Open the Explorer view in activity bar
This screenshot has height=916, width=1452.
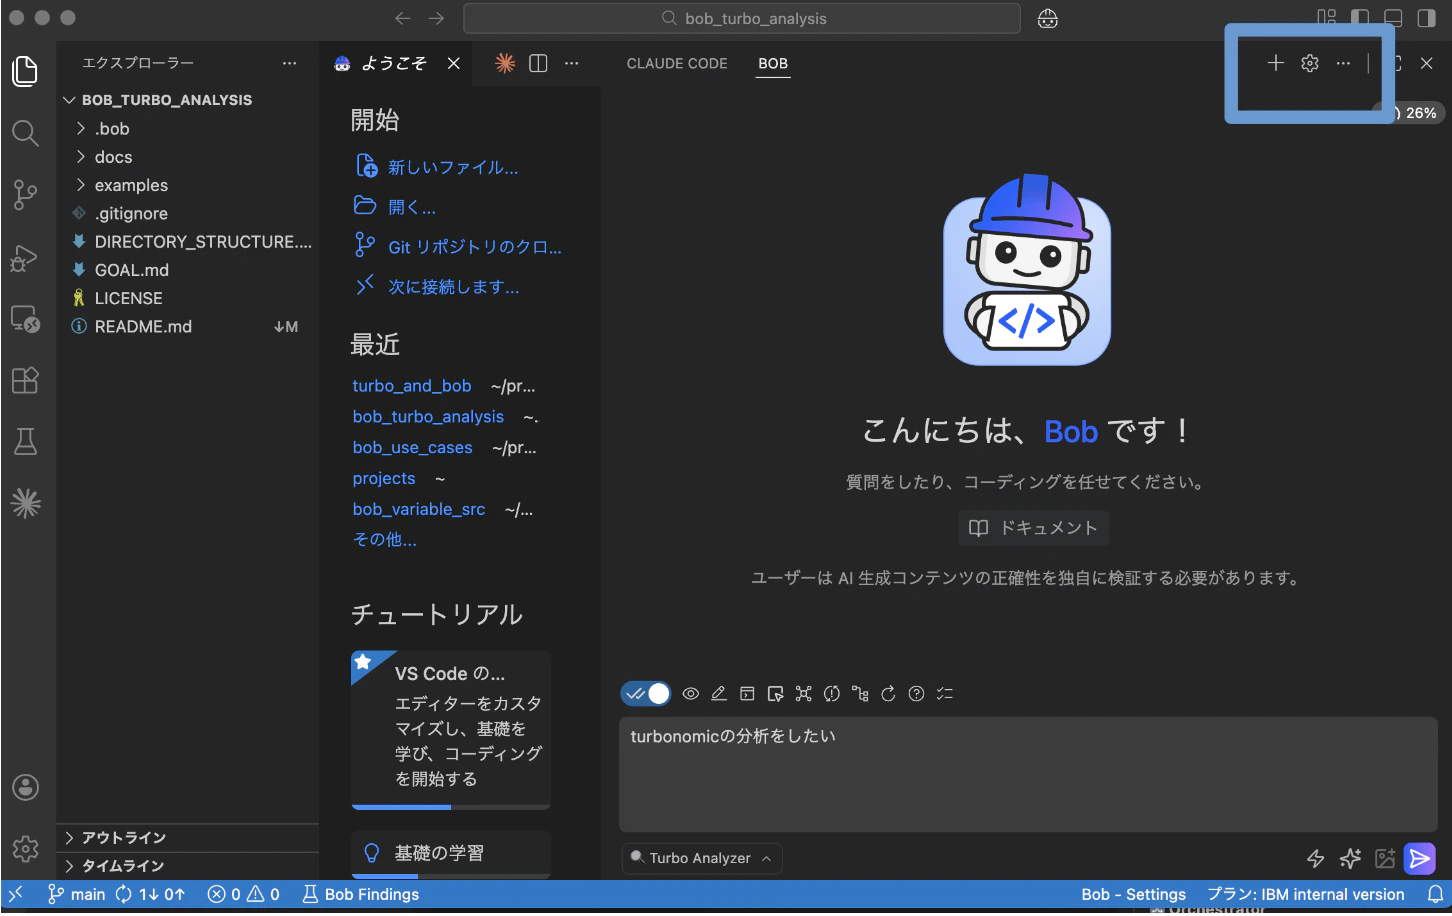[25, 71]
